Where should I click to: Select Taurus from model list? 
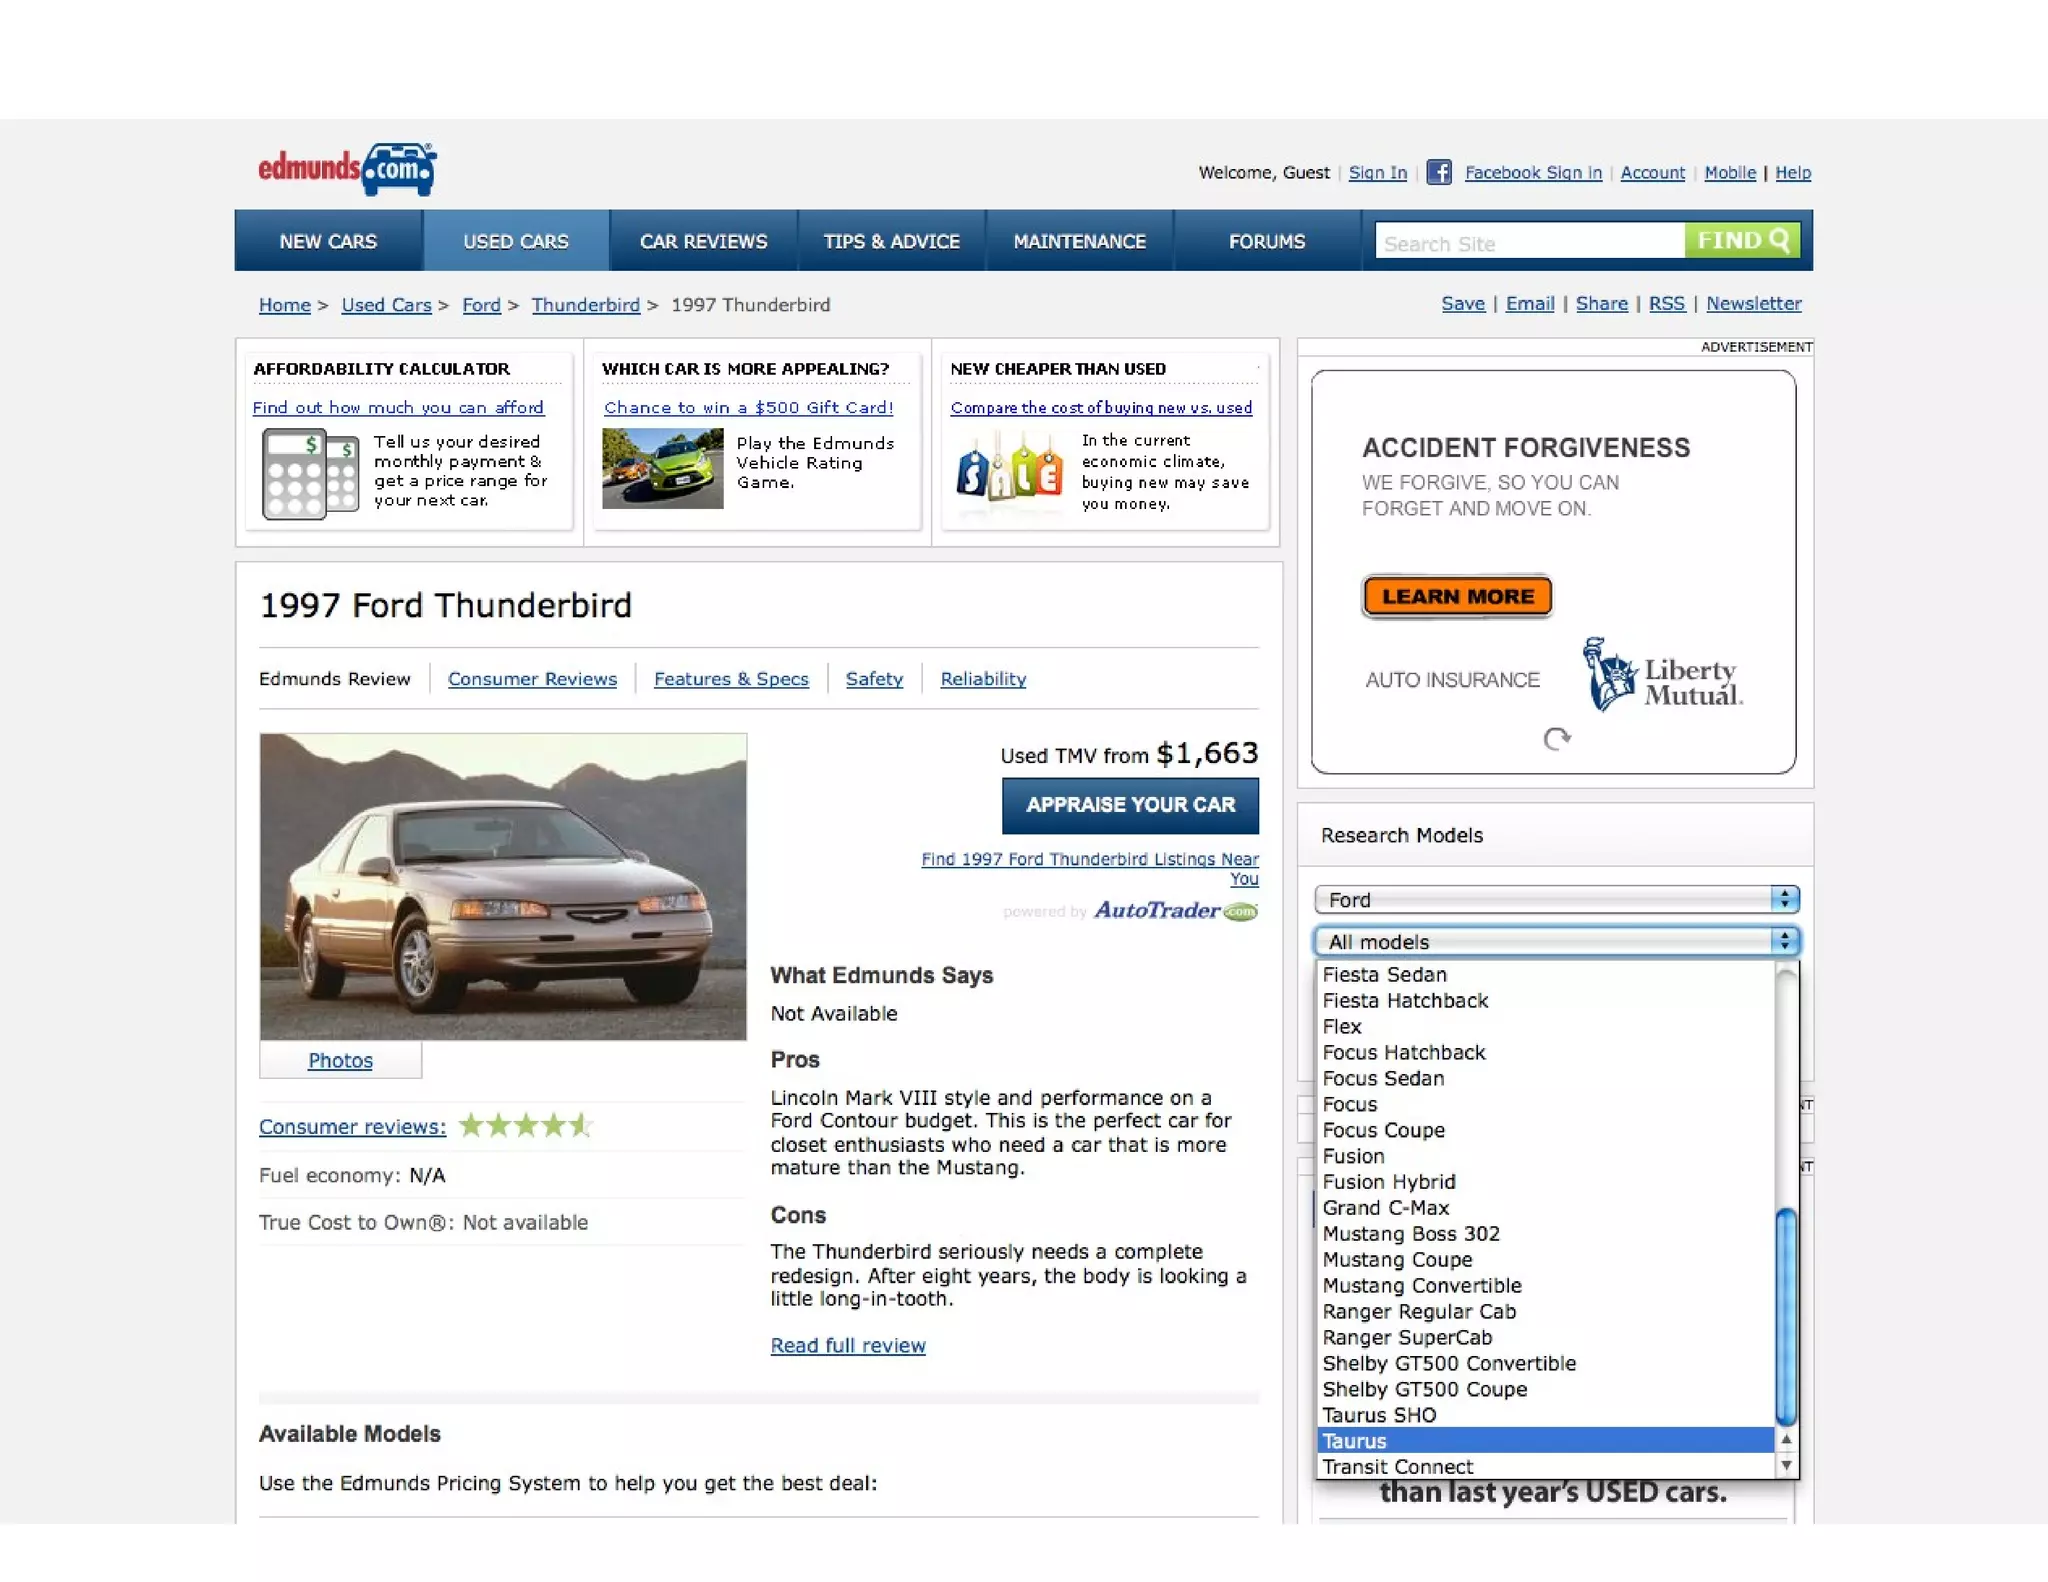pyautogui.click(x=1546, y=1440)
